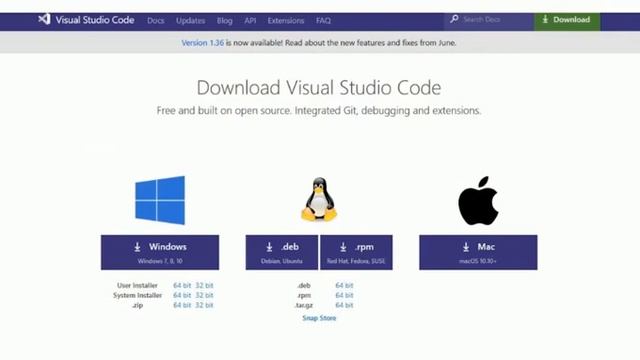
Task: Download the .rpm package button
Action: coord(356,252)
